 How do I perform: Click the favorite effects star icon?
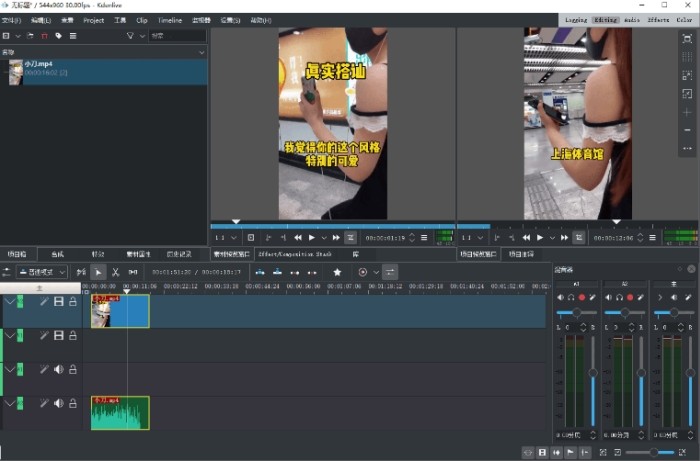click(x=337, y=272)
